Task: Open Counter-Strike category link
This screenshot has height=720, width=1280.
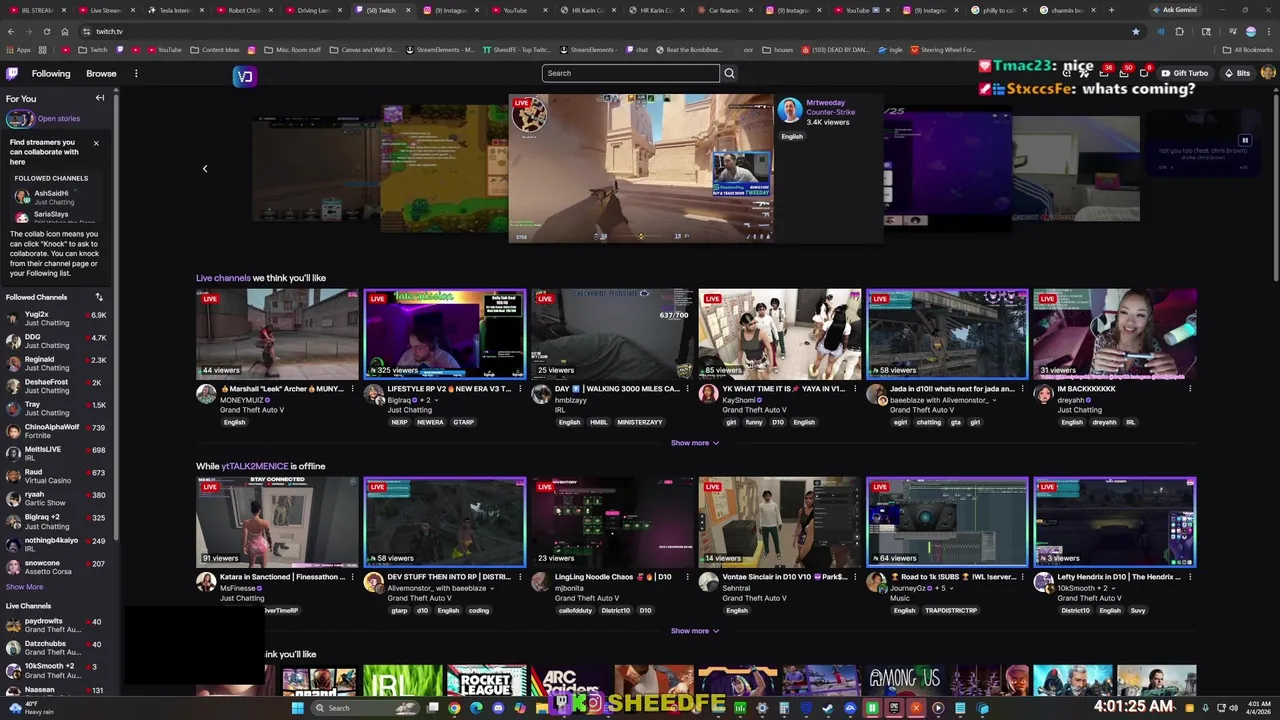Action: (830, 112)
